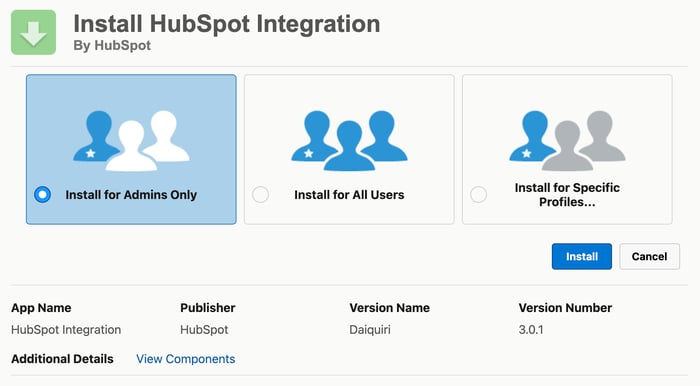The width and height of the screenshot is (700, 386).
Task: Click the By HubSpot subtitle
Action: [112, 46]
